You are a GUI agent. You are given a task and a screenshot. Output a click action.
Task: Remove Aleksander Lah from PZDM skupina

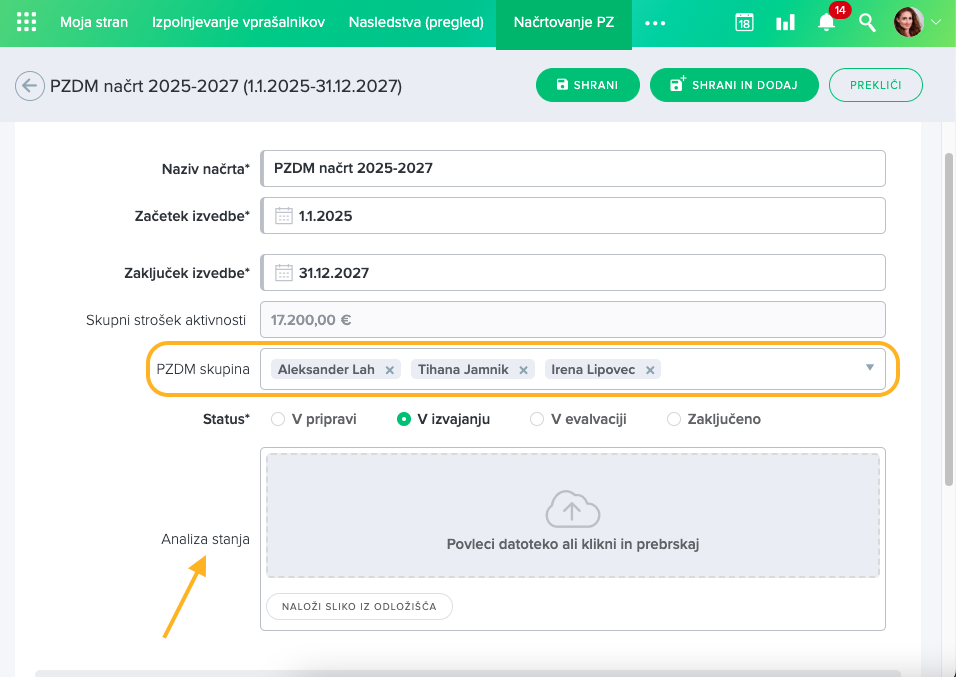point(390,370)
